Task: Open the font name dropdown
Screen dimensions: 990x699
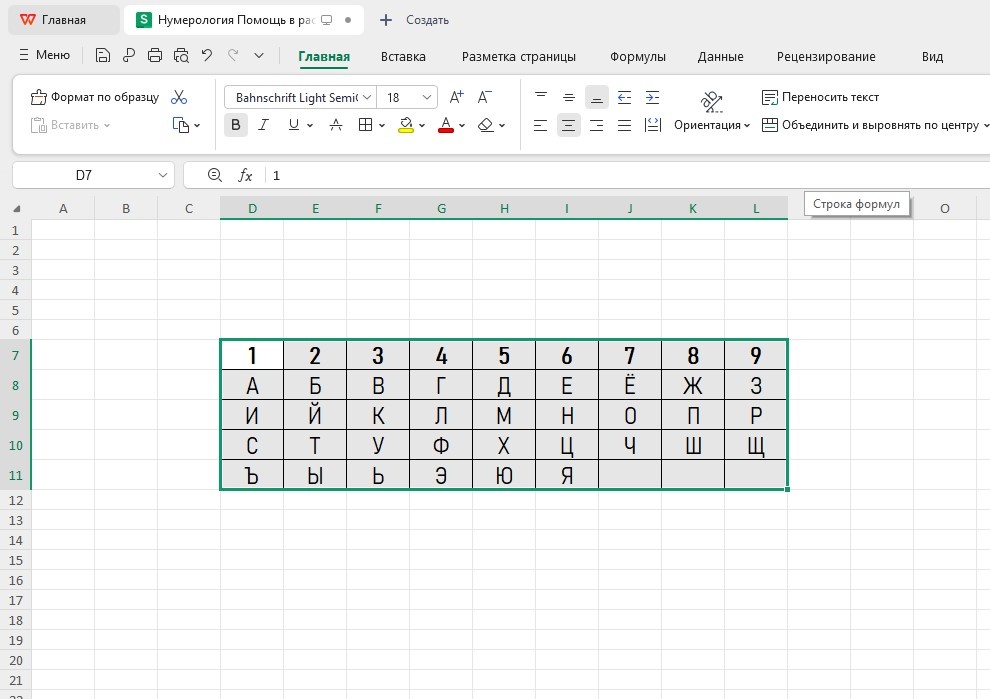Action: 367,97
